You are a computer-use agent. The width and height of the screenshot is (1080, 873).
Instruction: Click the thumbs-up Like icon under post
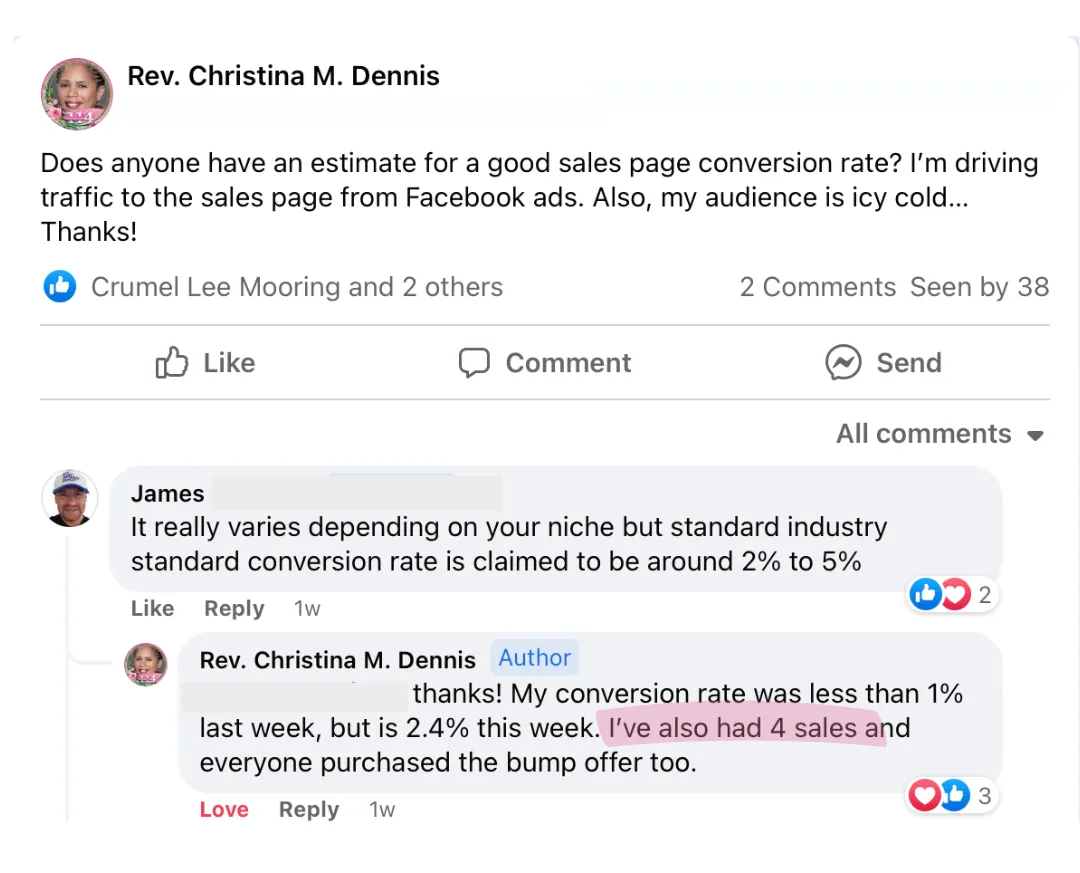tap(172, 362)
